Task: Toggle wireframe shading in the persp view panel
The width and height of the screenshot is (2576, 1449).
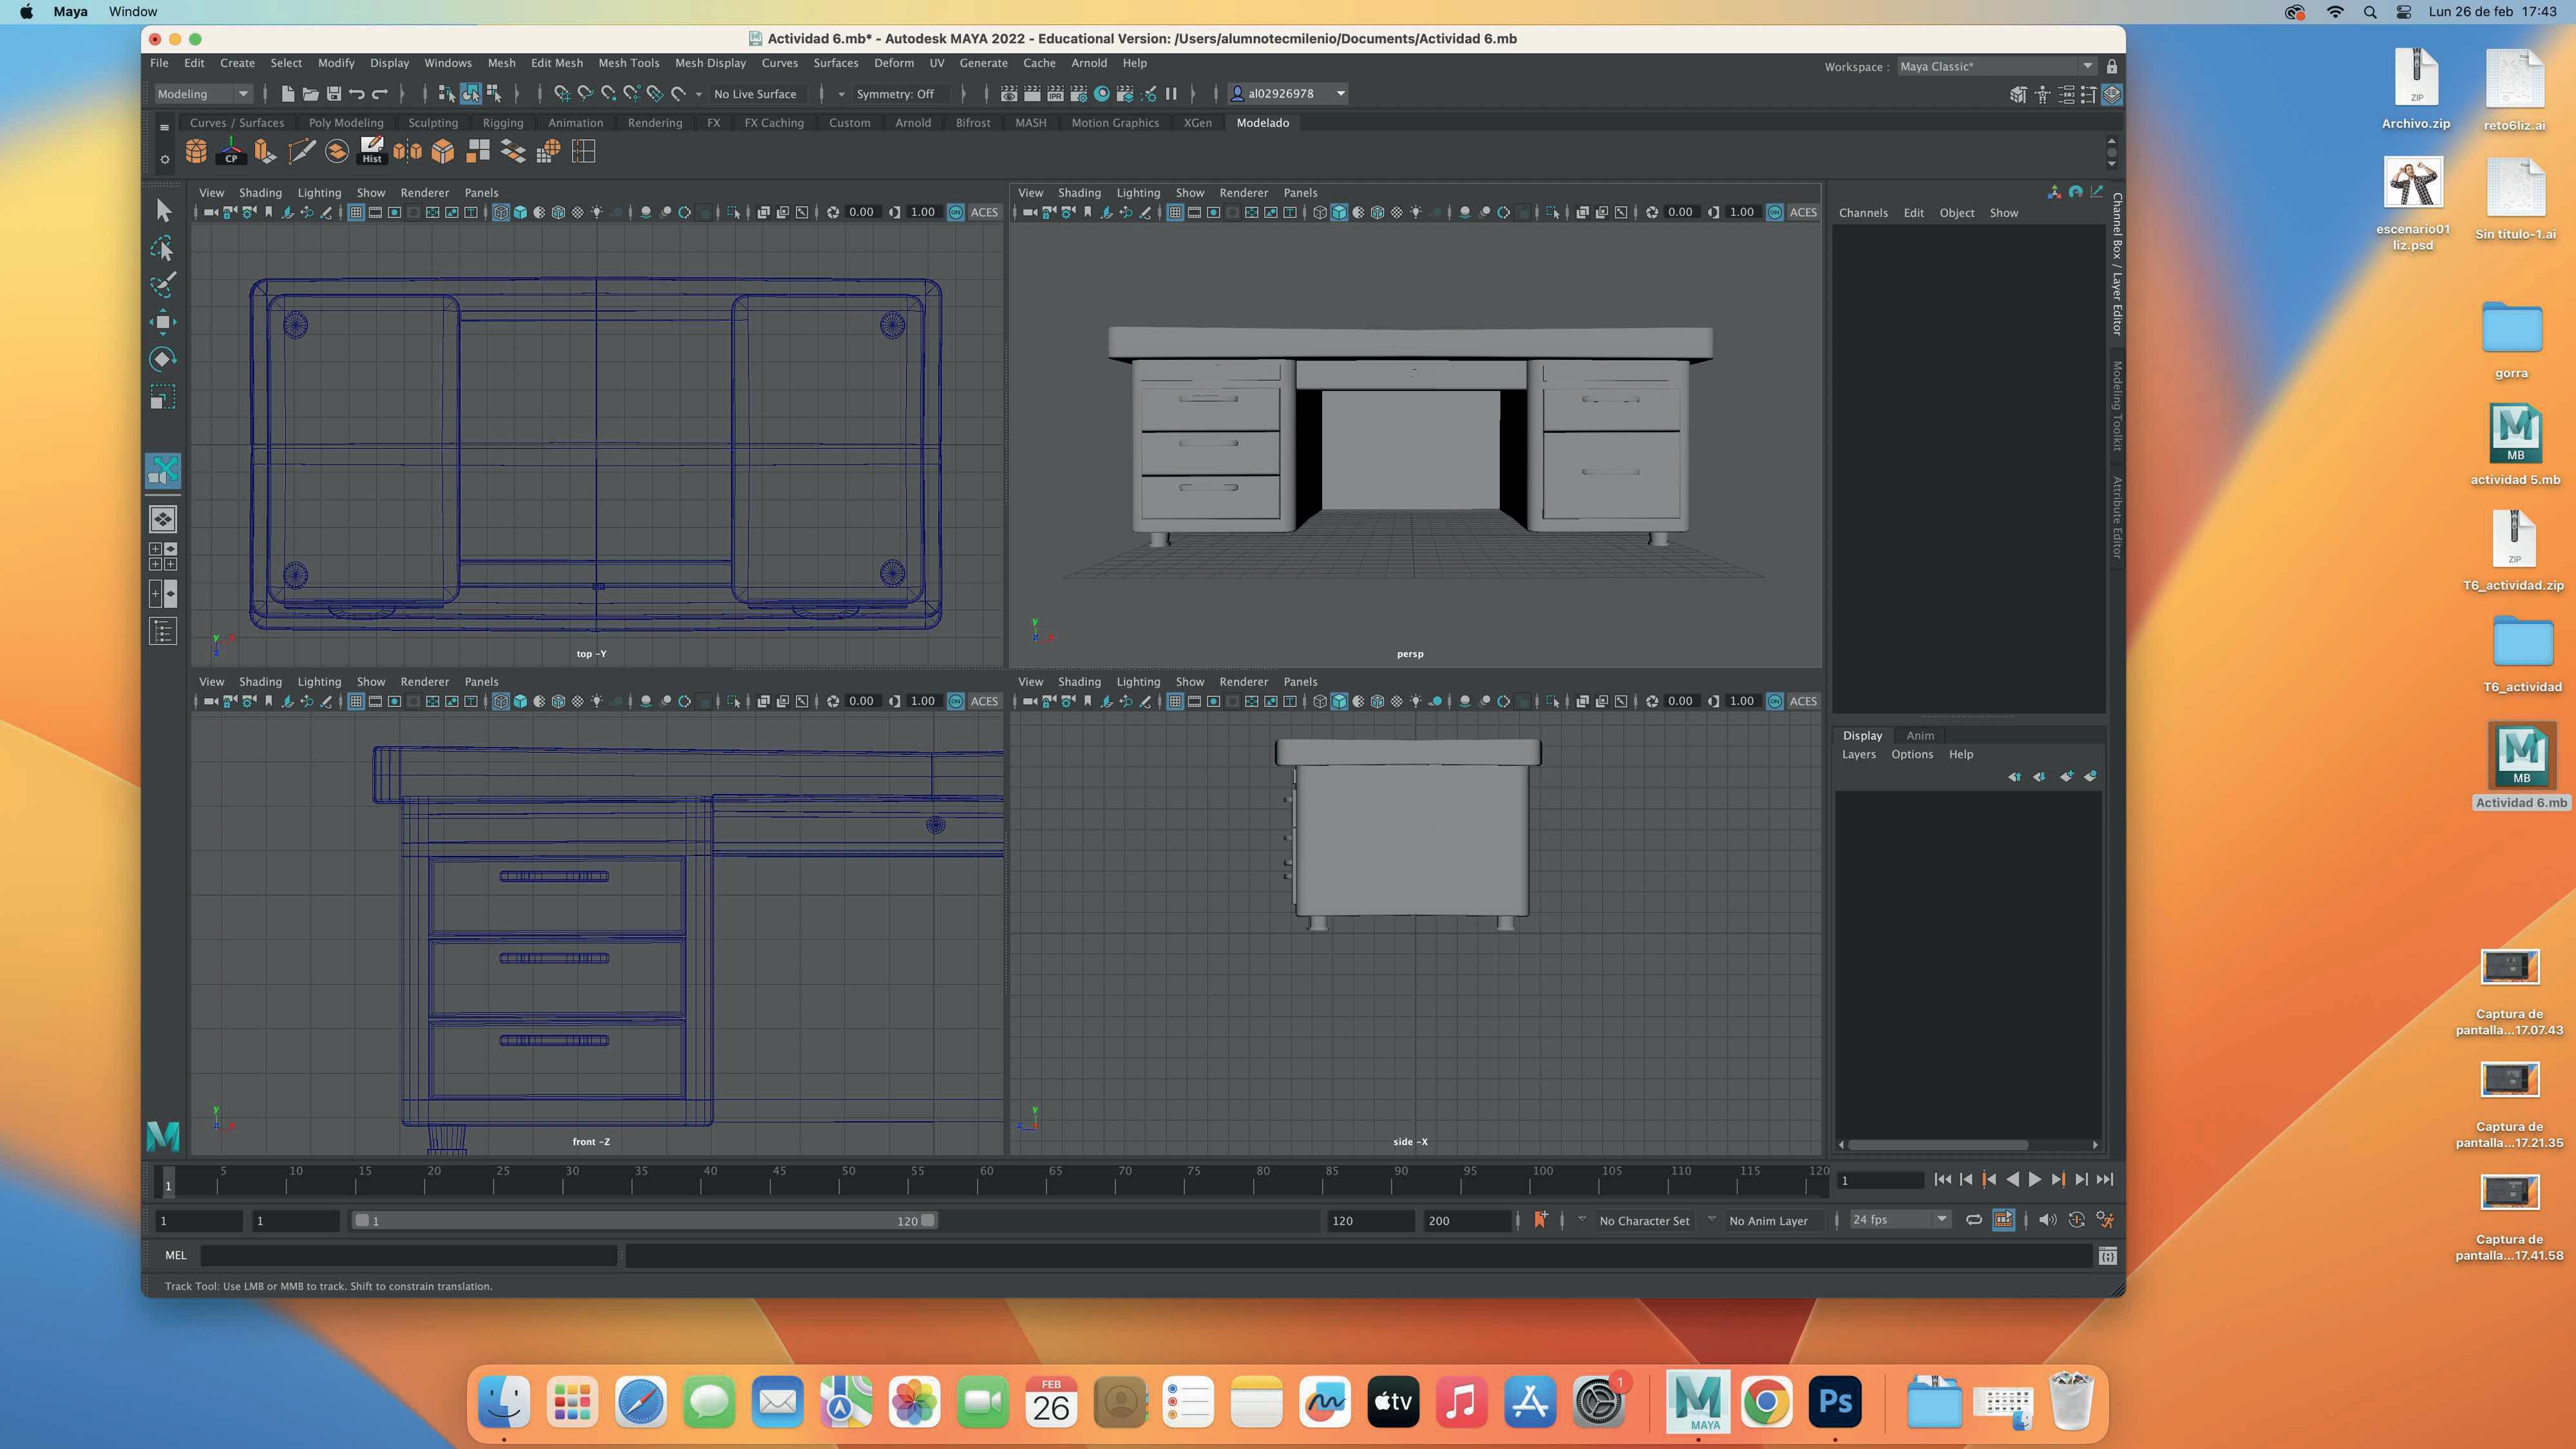Action: pyautogui.click(x=1320, y=212)
